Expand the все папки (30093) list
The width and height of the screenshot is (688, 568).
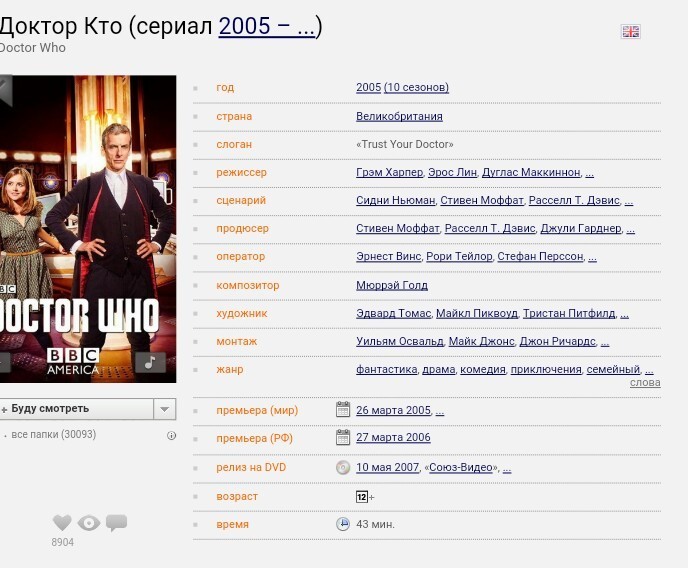pos(52,435)
